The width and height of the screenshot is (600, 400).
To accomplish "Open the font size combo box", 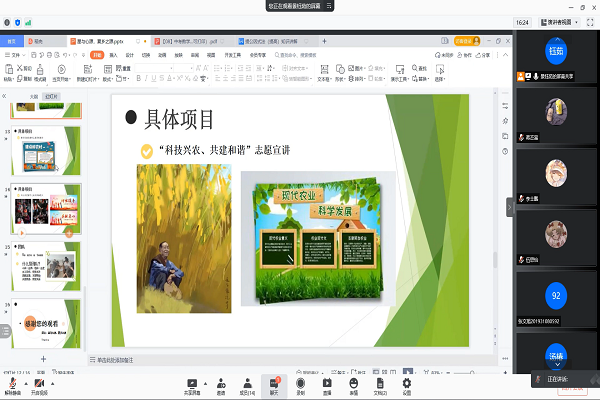I will coord(184,68).
